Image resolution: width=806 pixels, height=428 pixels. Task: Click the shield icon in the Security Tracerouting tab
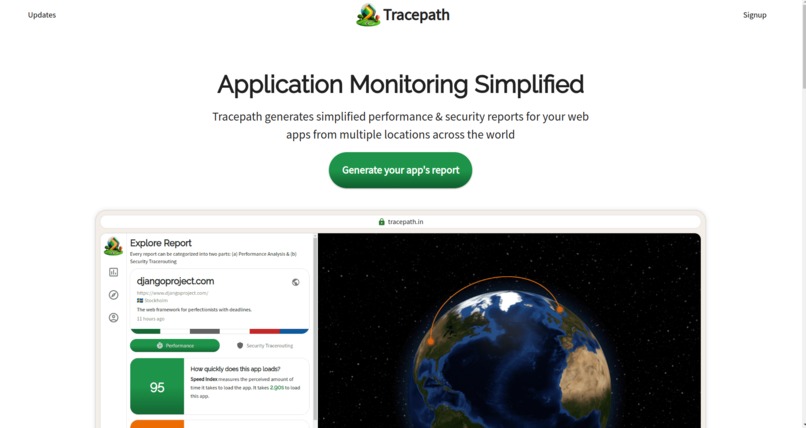(240, 346)
